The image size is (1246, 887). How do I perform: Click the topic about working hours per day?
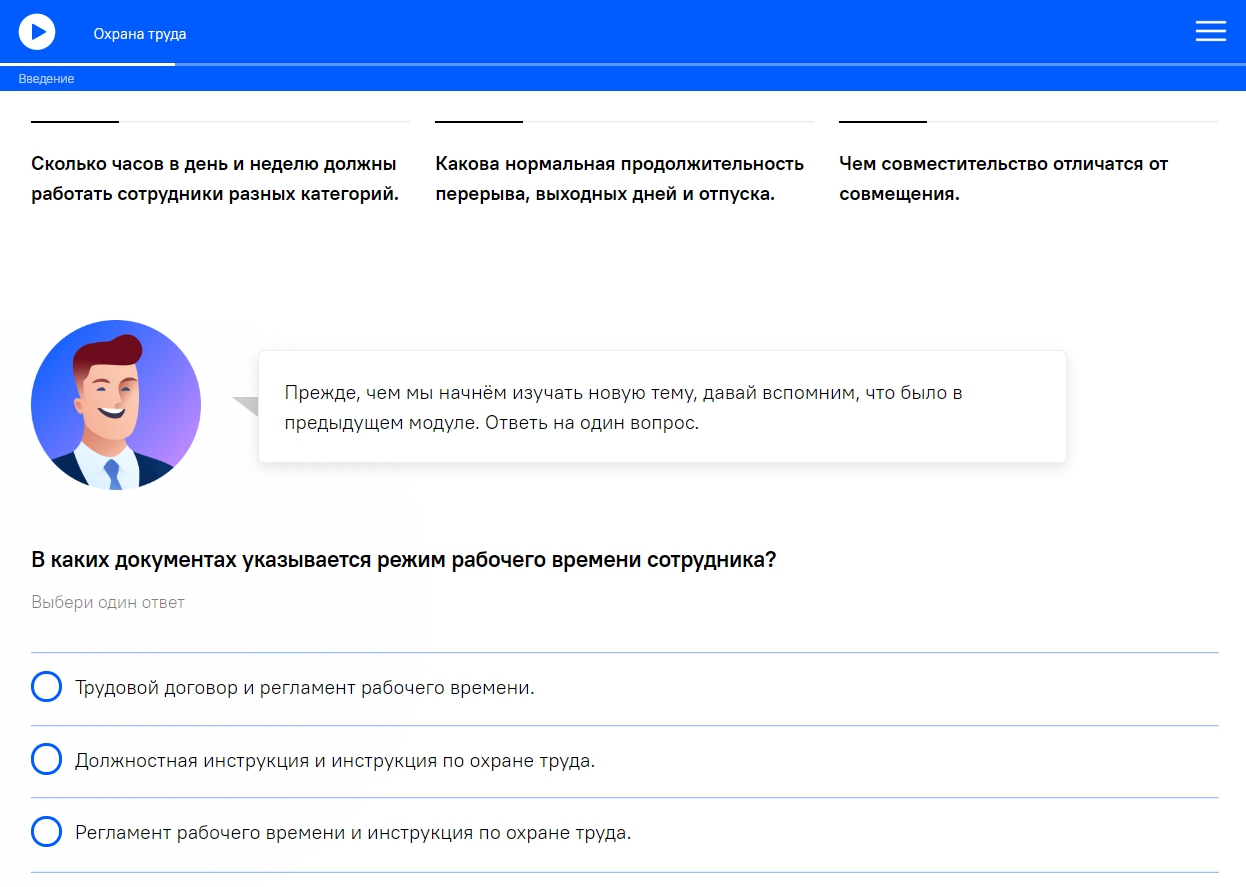(x=215, y=179)
